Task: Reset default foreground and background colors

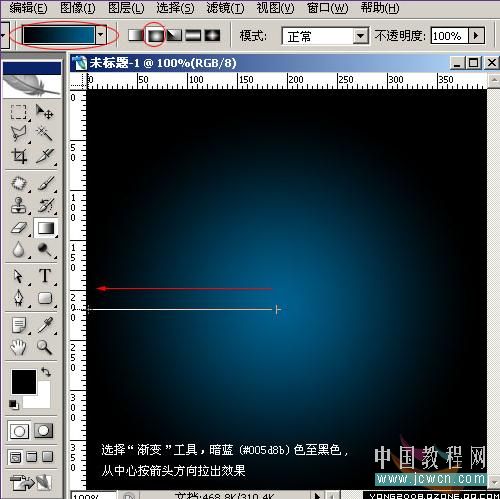Action: (x=14, y=404)
